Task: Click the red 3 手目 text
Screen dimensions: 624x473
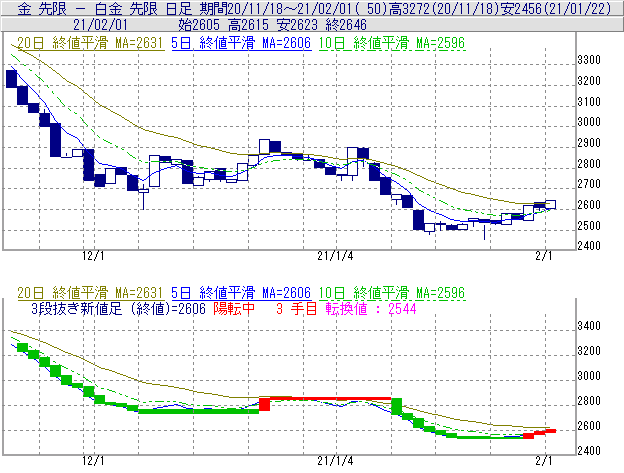Action: [x=296, y=309]
